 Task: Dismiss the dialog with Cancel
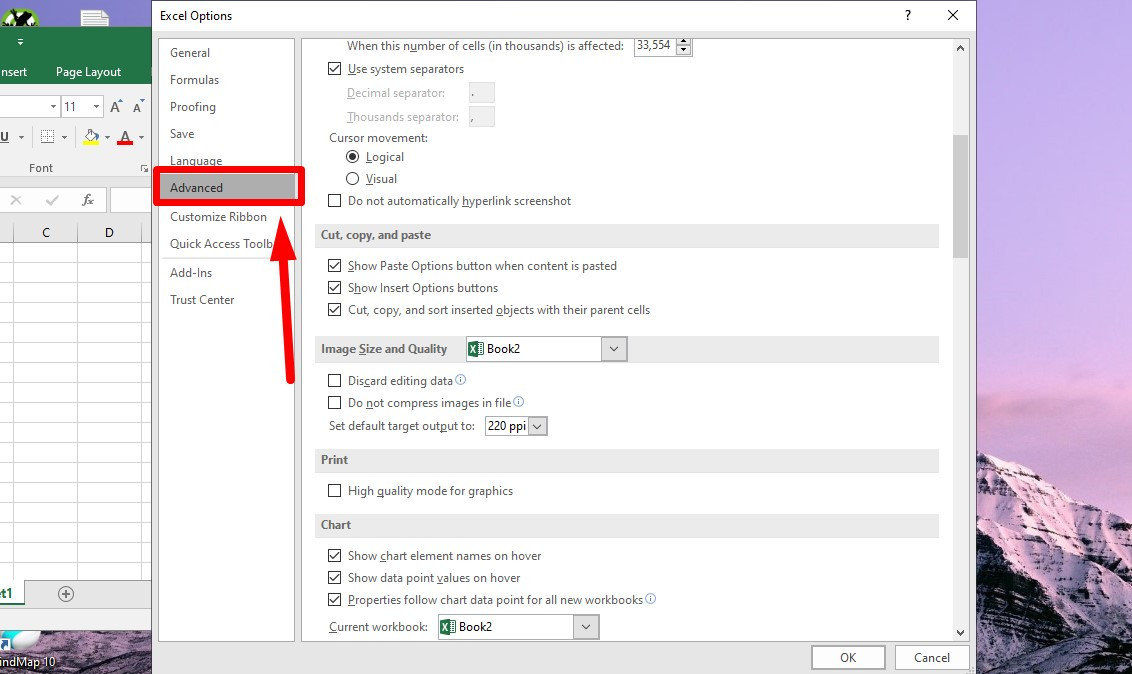[x=931, y=657]
